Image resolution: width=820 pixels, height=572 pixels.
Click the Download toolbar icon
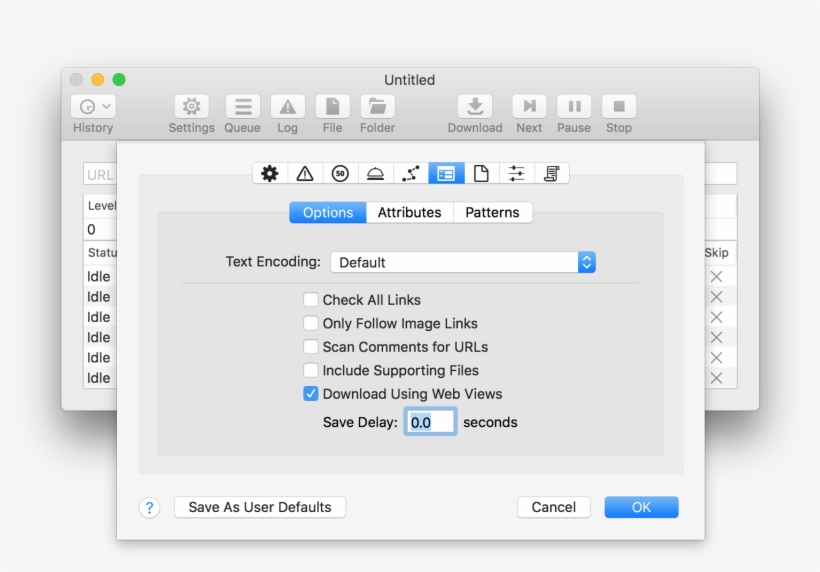point(475,107)
